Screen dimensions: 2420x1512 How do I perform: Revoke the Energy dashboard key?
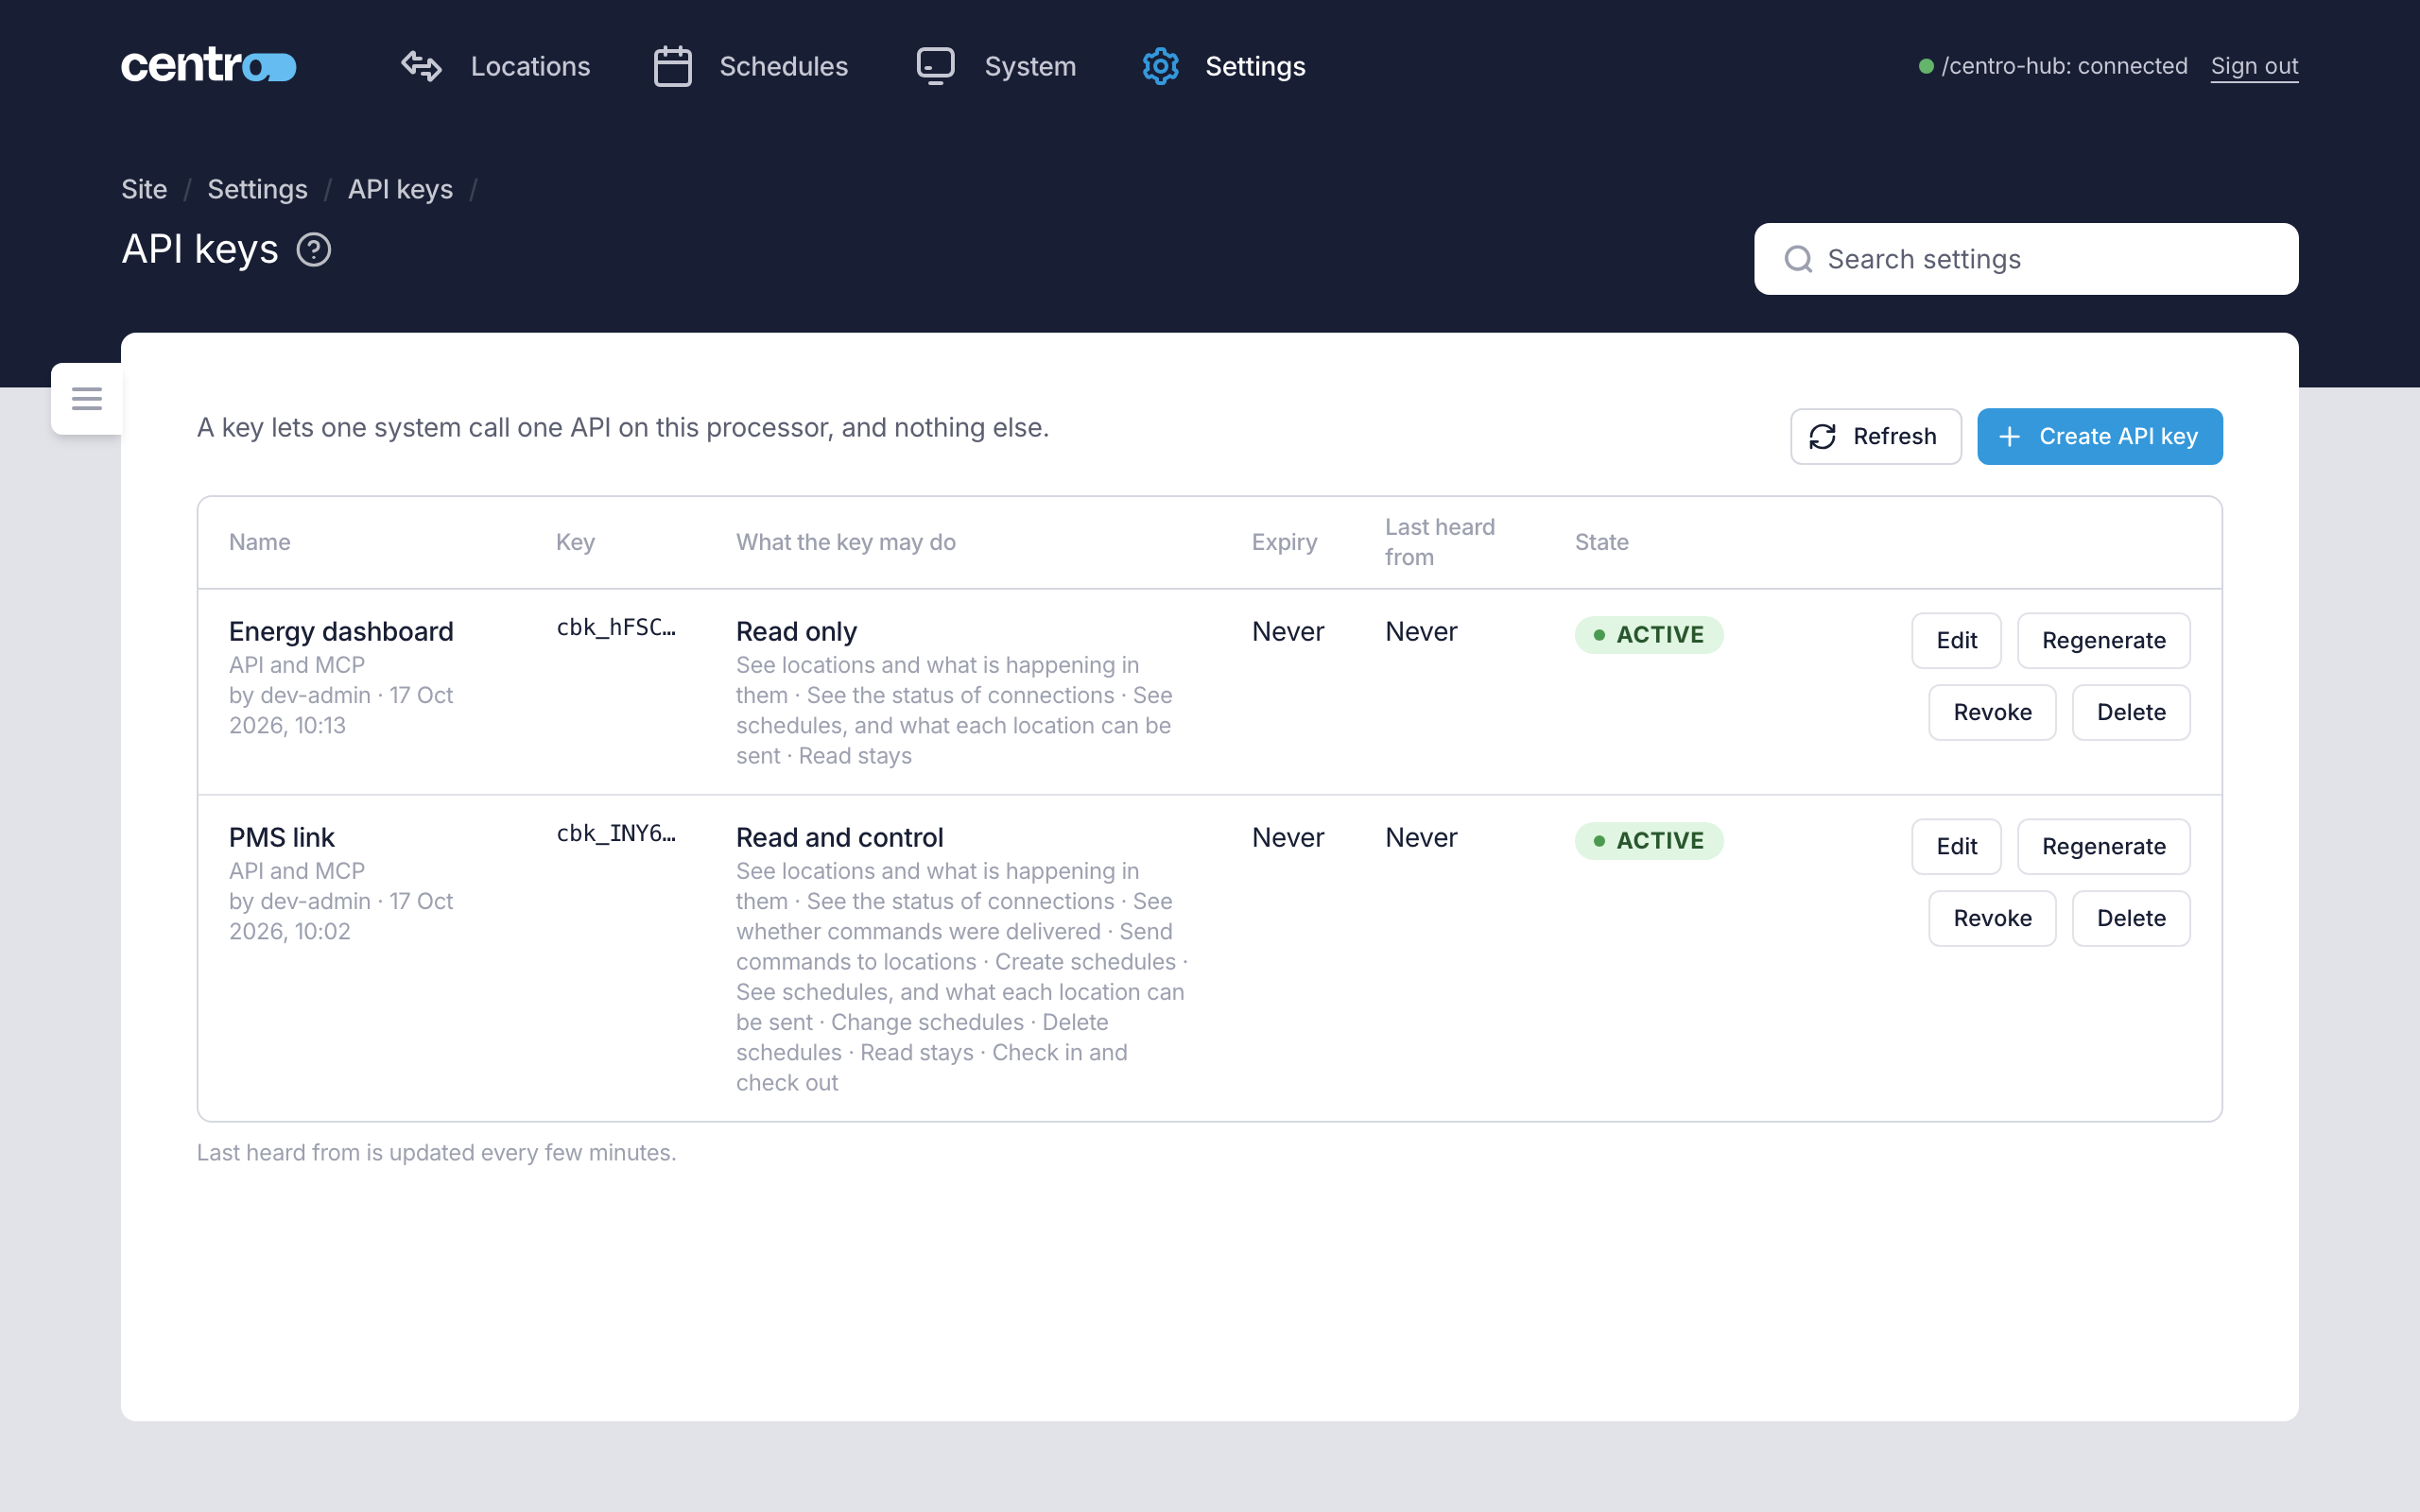[x=1992, y=712]
